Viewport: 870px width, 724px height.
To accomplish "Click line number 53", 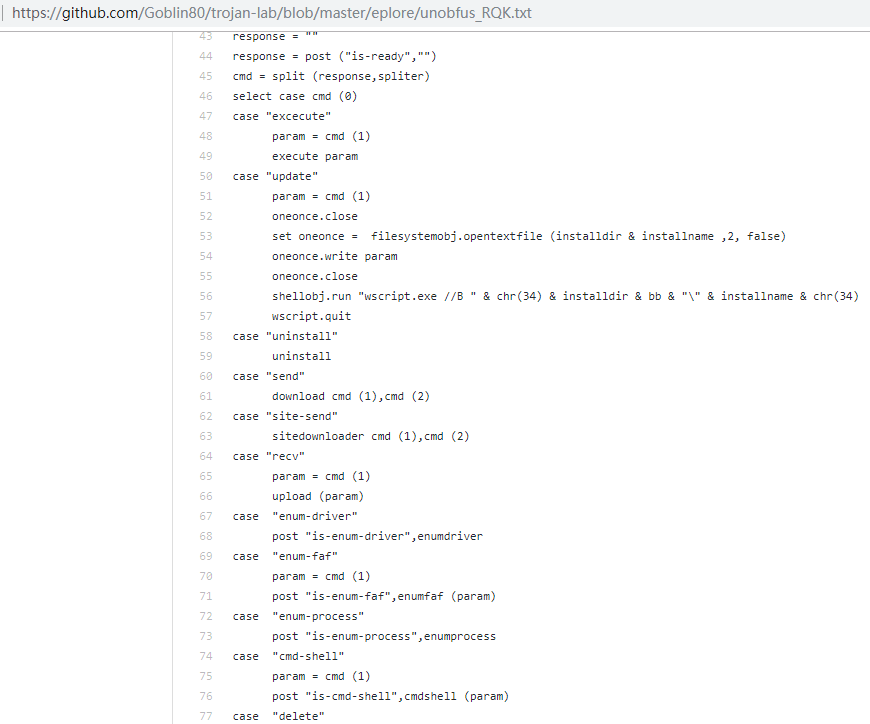I will (x=206, y=236).
